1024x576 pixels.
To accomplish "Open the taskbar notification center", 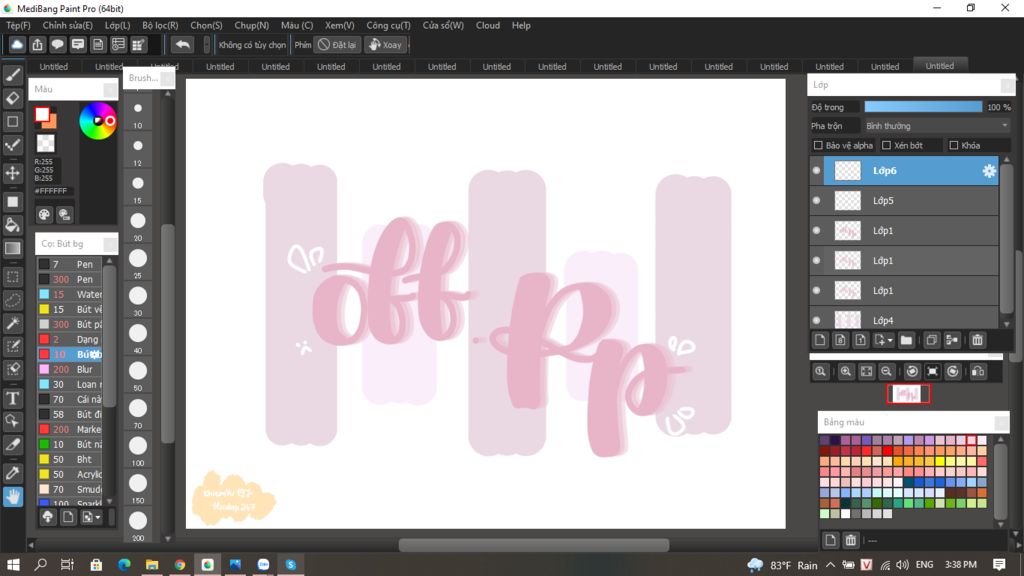I will pos(999,565).
